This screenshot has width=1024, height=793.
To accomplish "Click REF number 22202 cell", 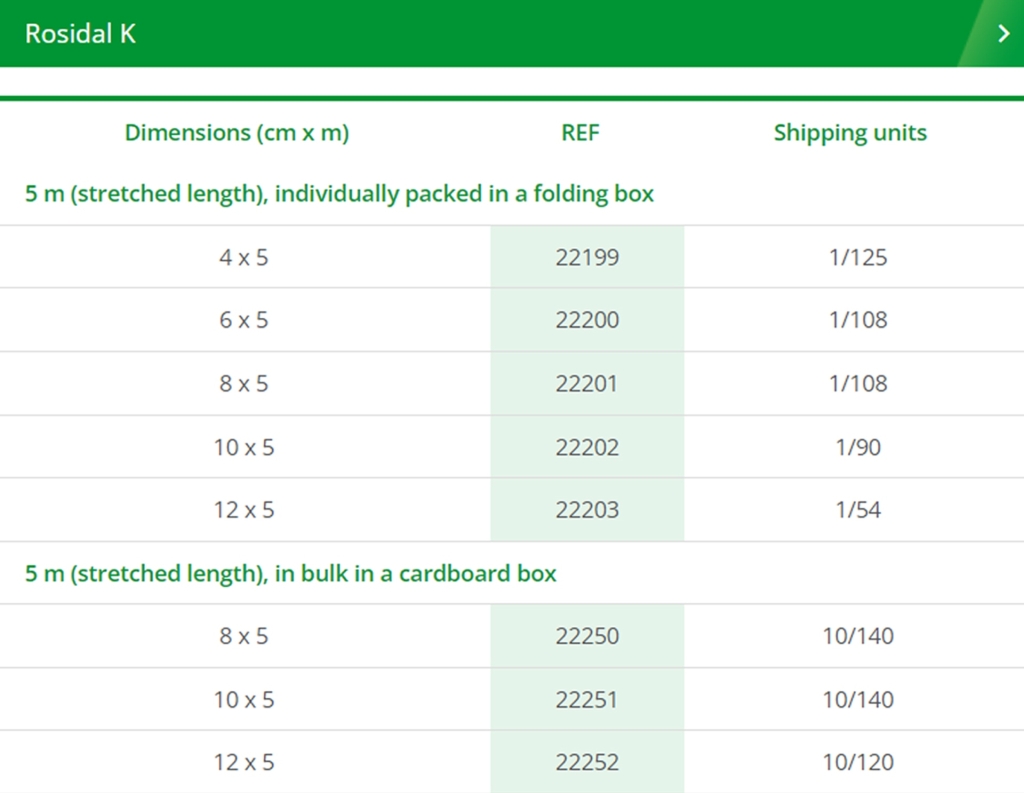I will tap(587, 447).
